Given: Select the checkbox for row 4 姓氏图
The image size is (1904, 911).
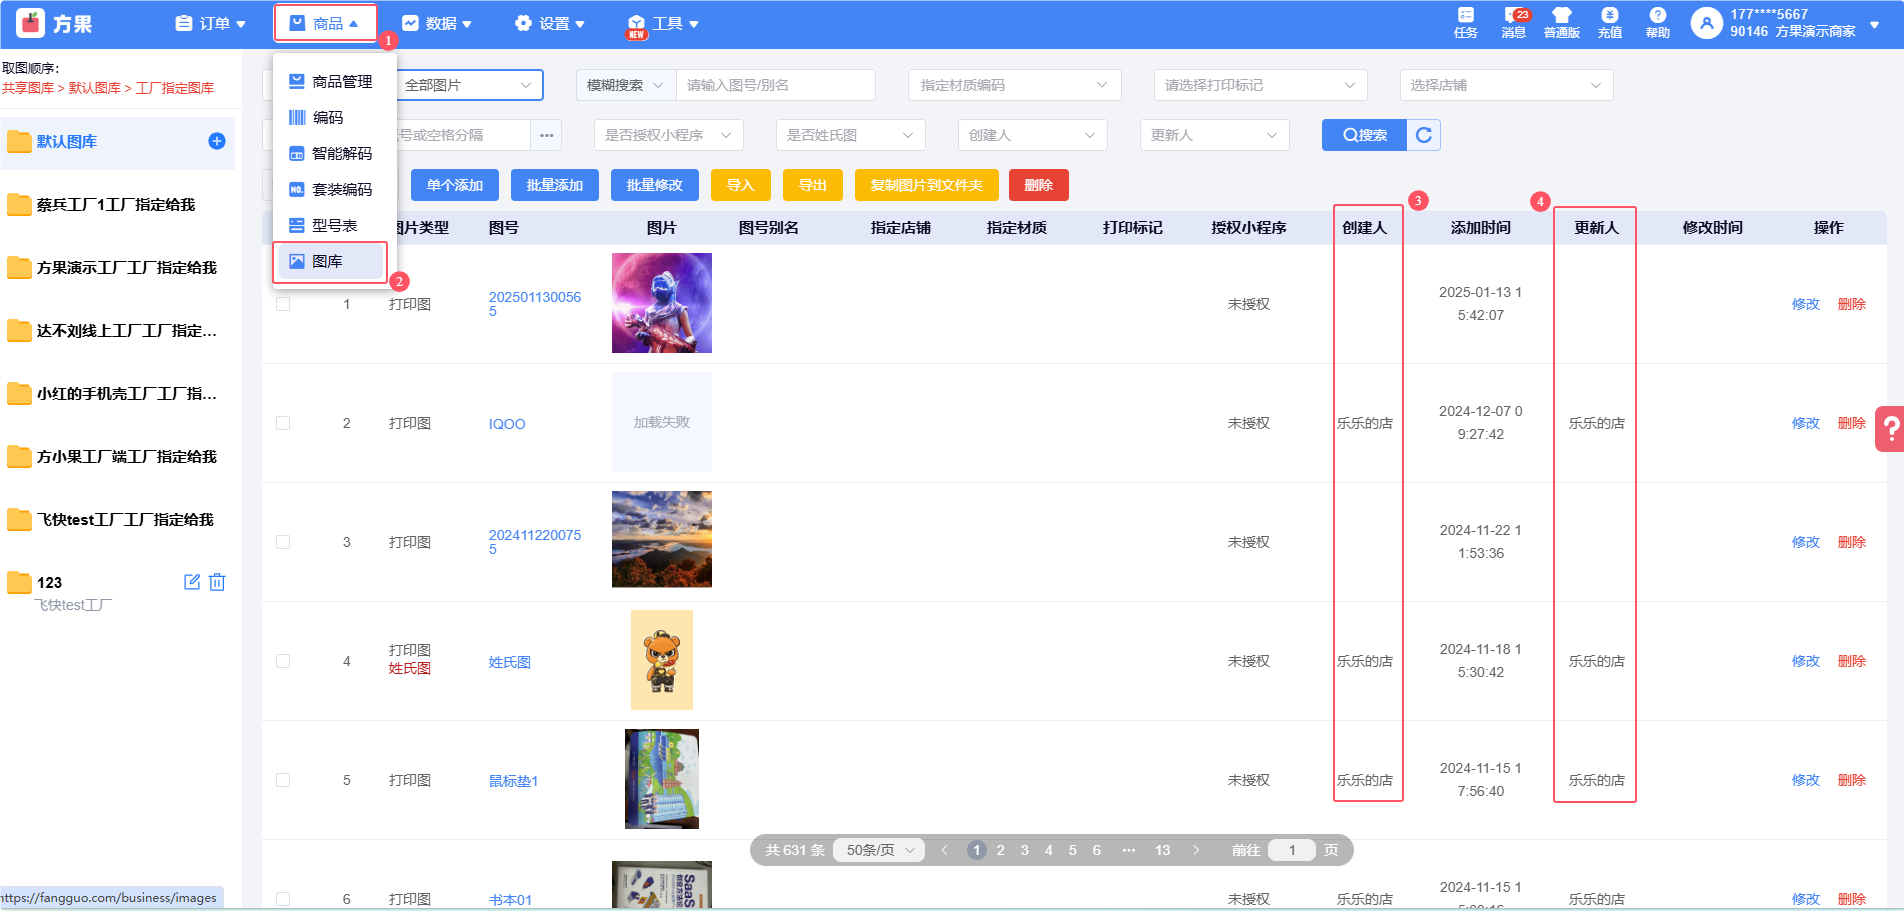Looking at the screenshot, I should click(x=283, y=661).
